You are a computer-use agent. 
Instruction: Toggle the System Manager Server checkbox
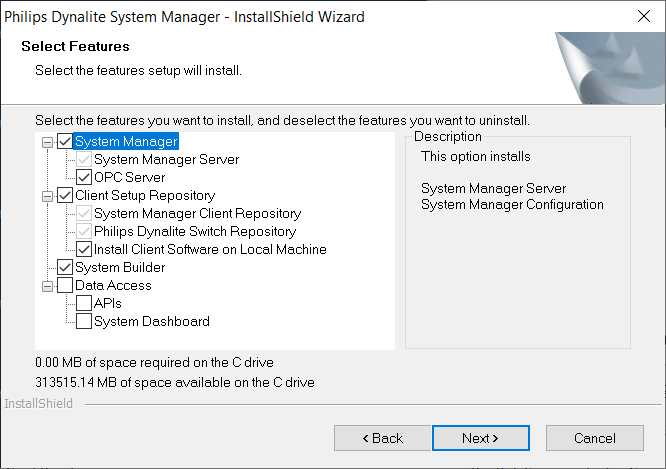[x=84, y=160]
